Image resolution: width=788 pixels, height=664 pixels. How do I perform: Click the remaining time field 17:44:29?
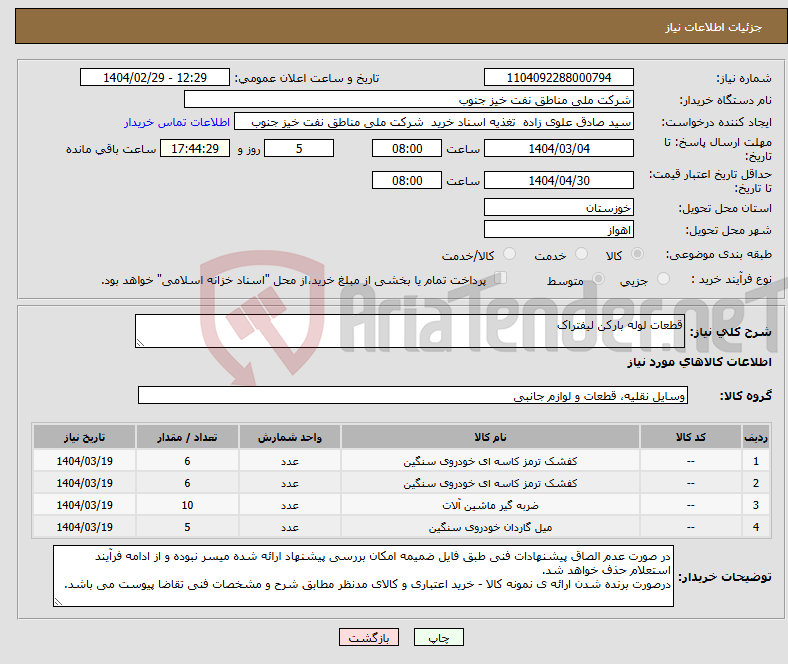pos(195,148)
